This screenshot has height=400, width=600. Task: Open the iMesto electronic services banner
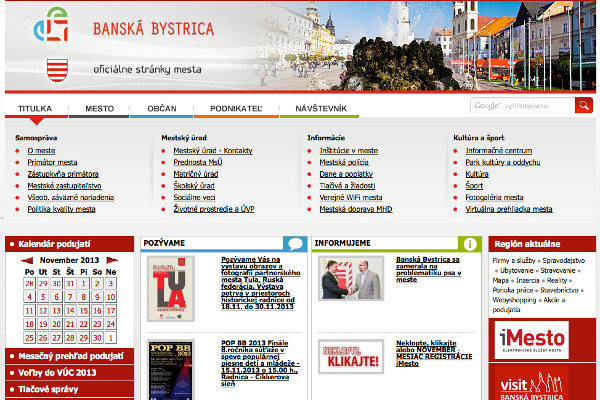coord(532,340)
